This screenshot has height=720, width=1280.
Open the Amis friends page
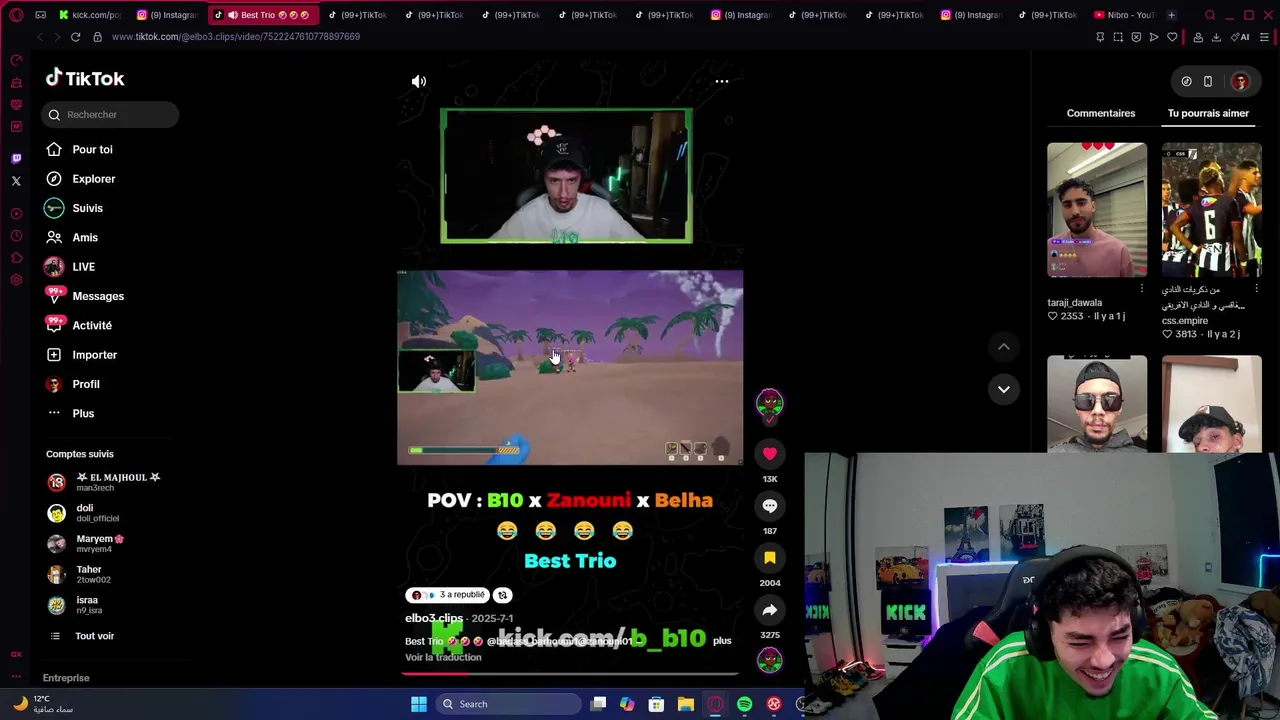[84, 238]
